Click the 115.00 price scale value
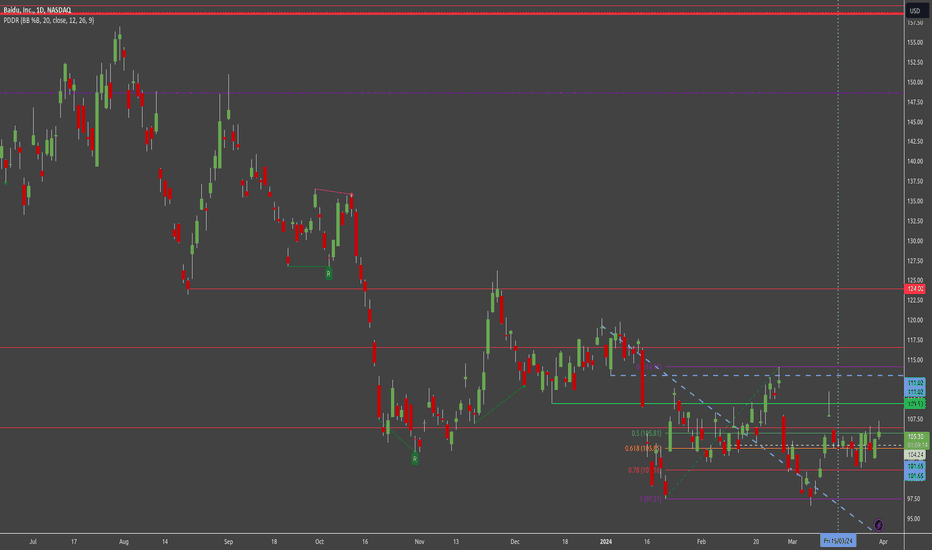 point(915,360)
